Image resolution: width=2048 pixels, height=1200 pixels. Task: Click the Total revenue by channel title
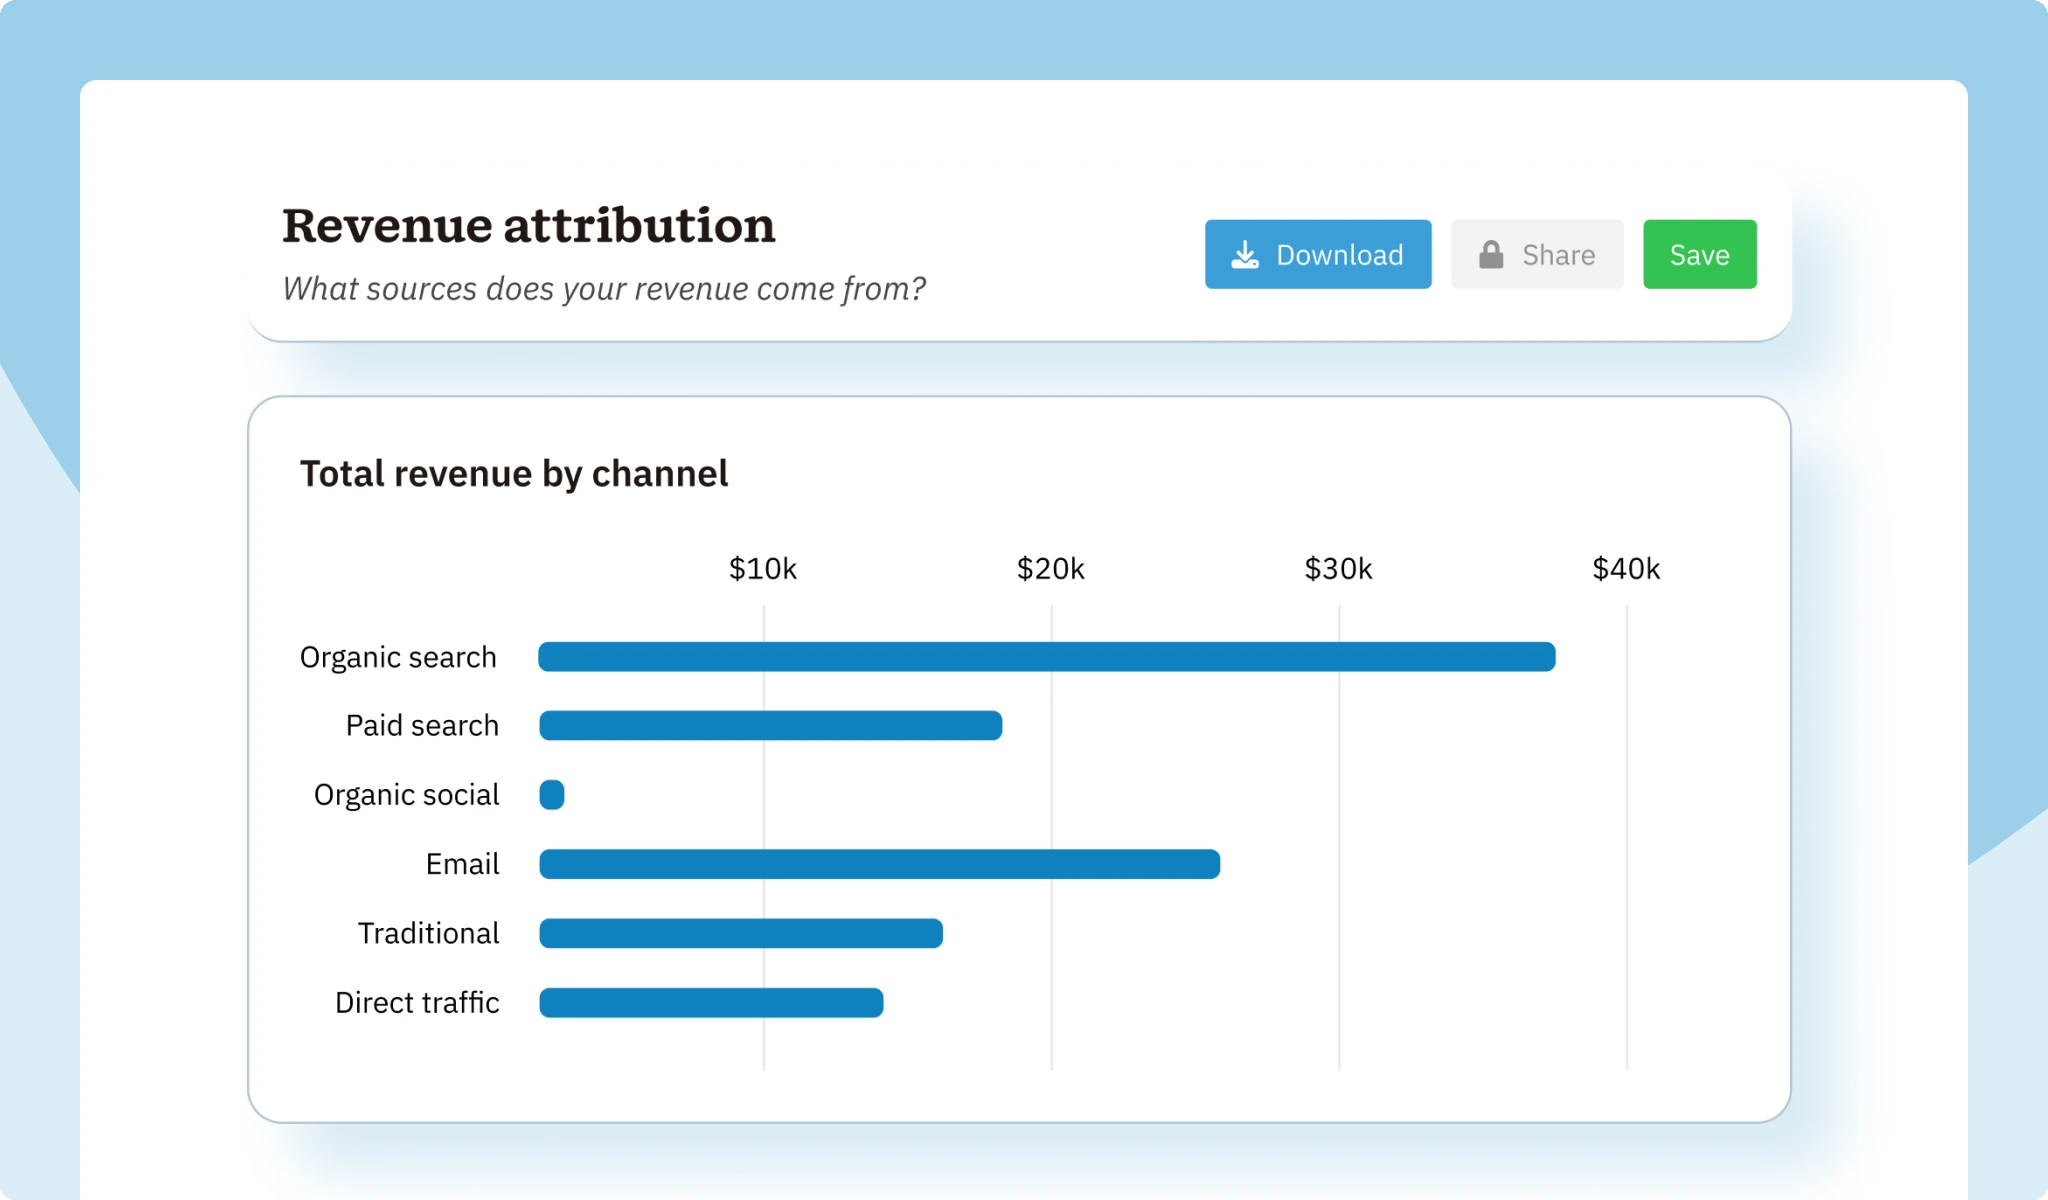click(514, 474)
